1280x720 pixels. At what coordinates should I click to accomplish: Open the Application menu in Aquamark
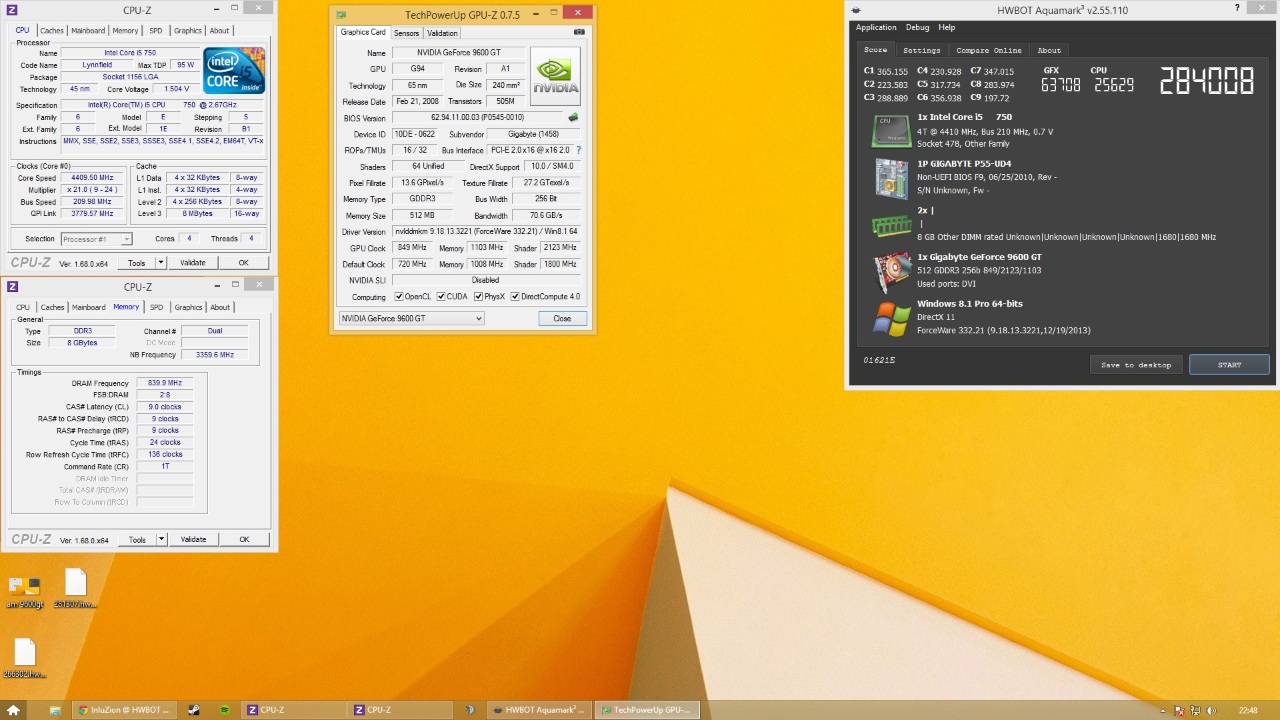(876, 28)
